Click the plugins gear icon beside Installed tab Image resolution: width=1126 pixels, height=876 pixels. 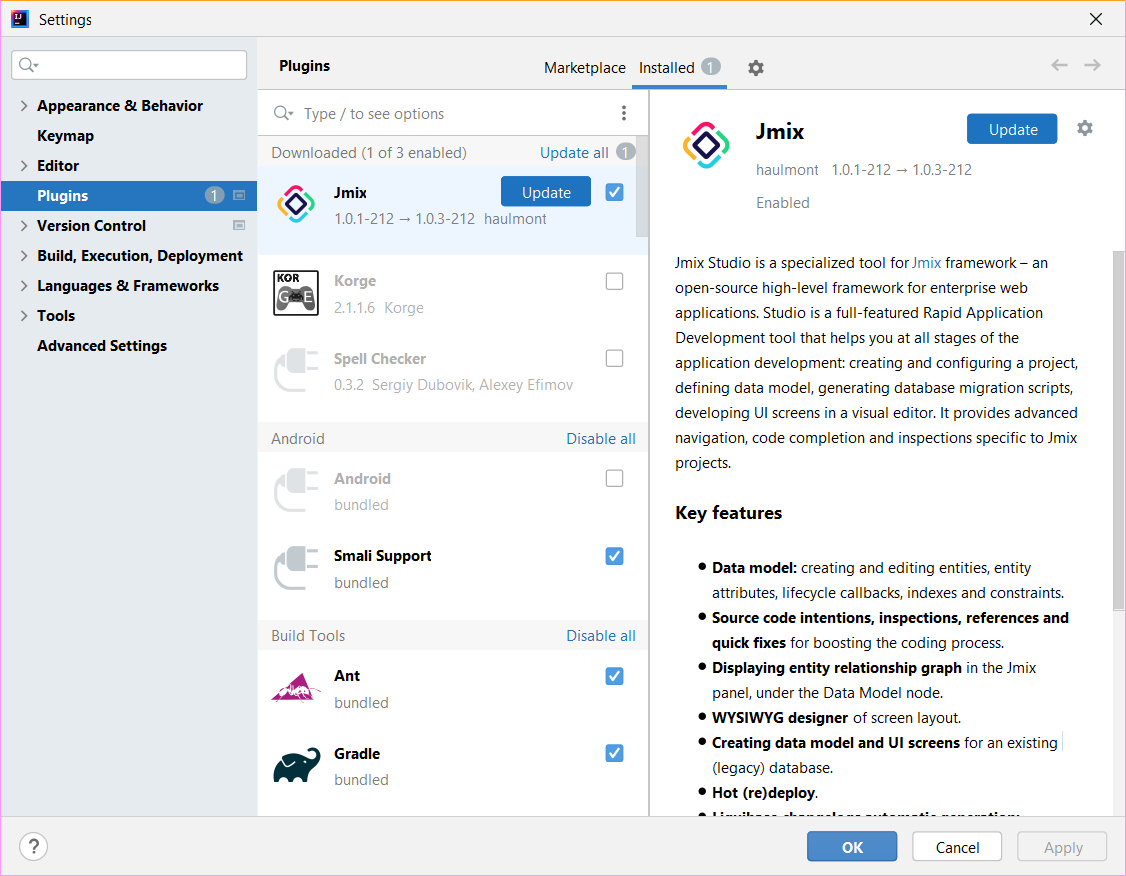756,68
